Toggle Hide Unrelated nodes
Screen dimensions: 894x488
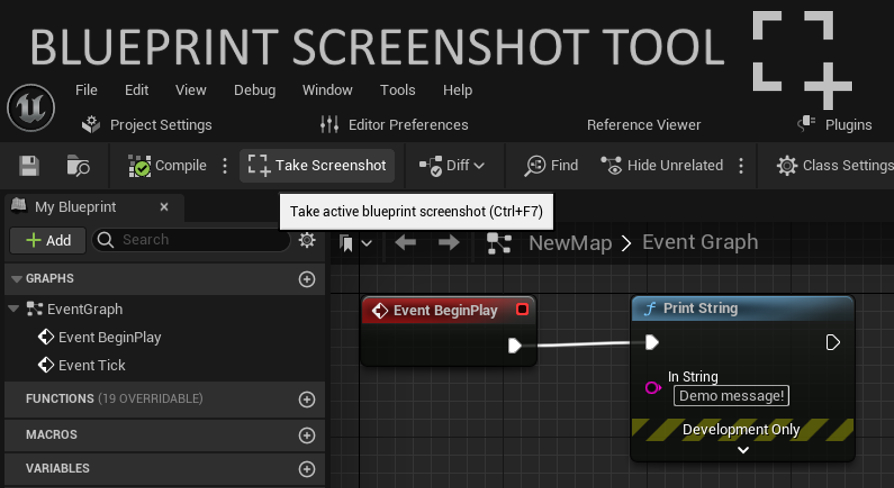pos(663,166)
